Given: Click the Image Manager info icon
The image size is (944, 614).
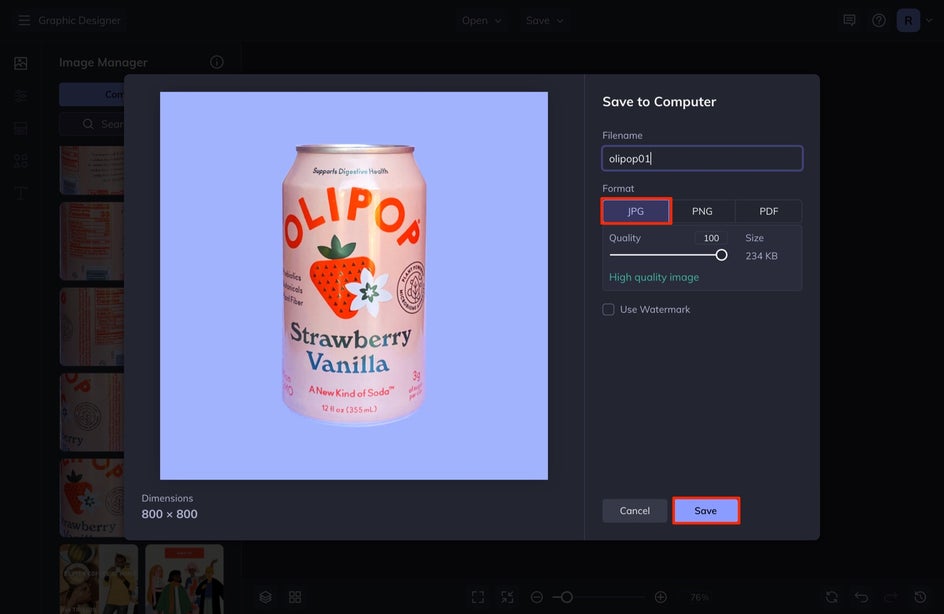Looking at the screenshot, I should click(x=217, y=62).
